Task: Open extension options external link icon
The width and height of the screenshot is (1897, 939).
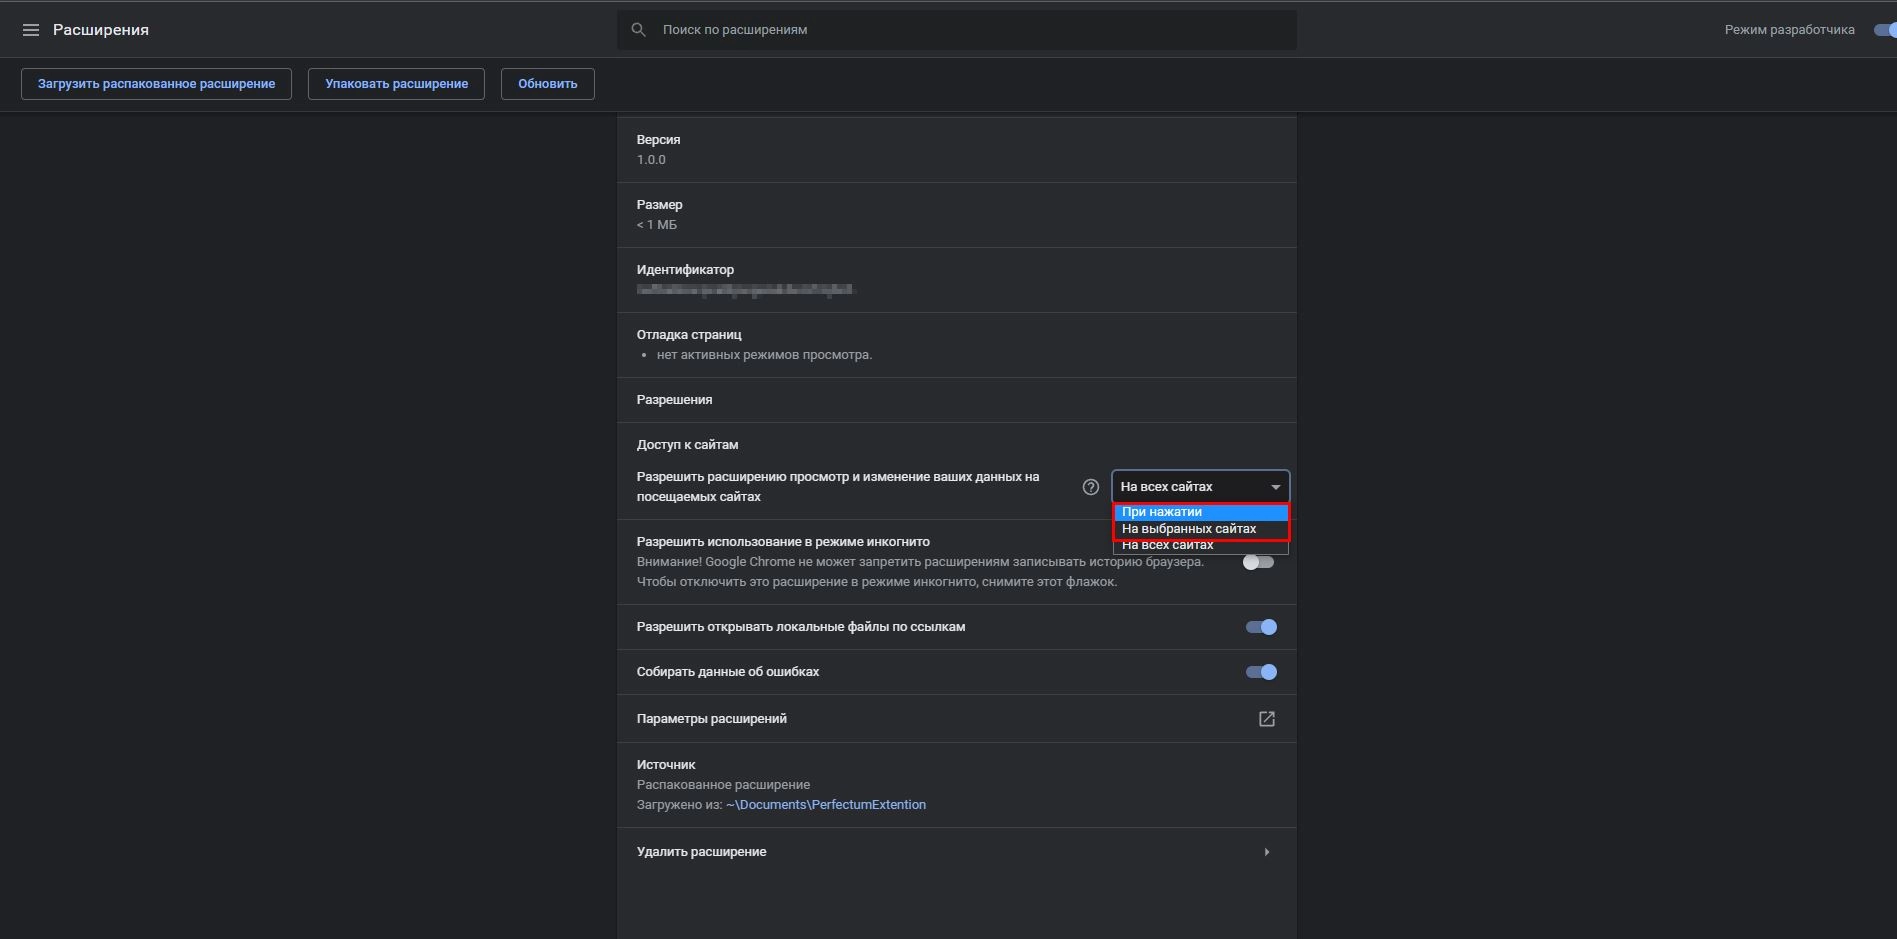Action: click(1267, 719)
